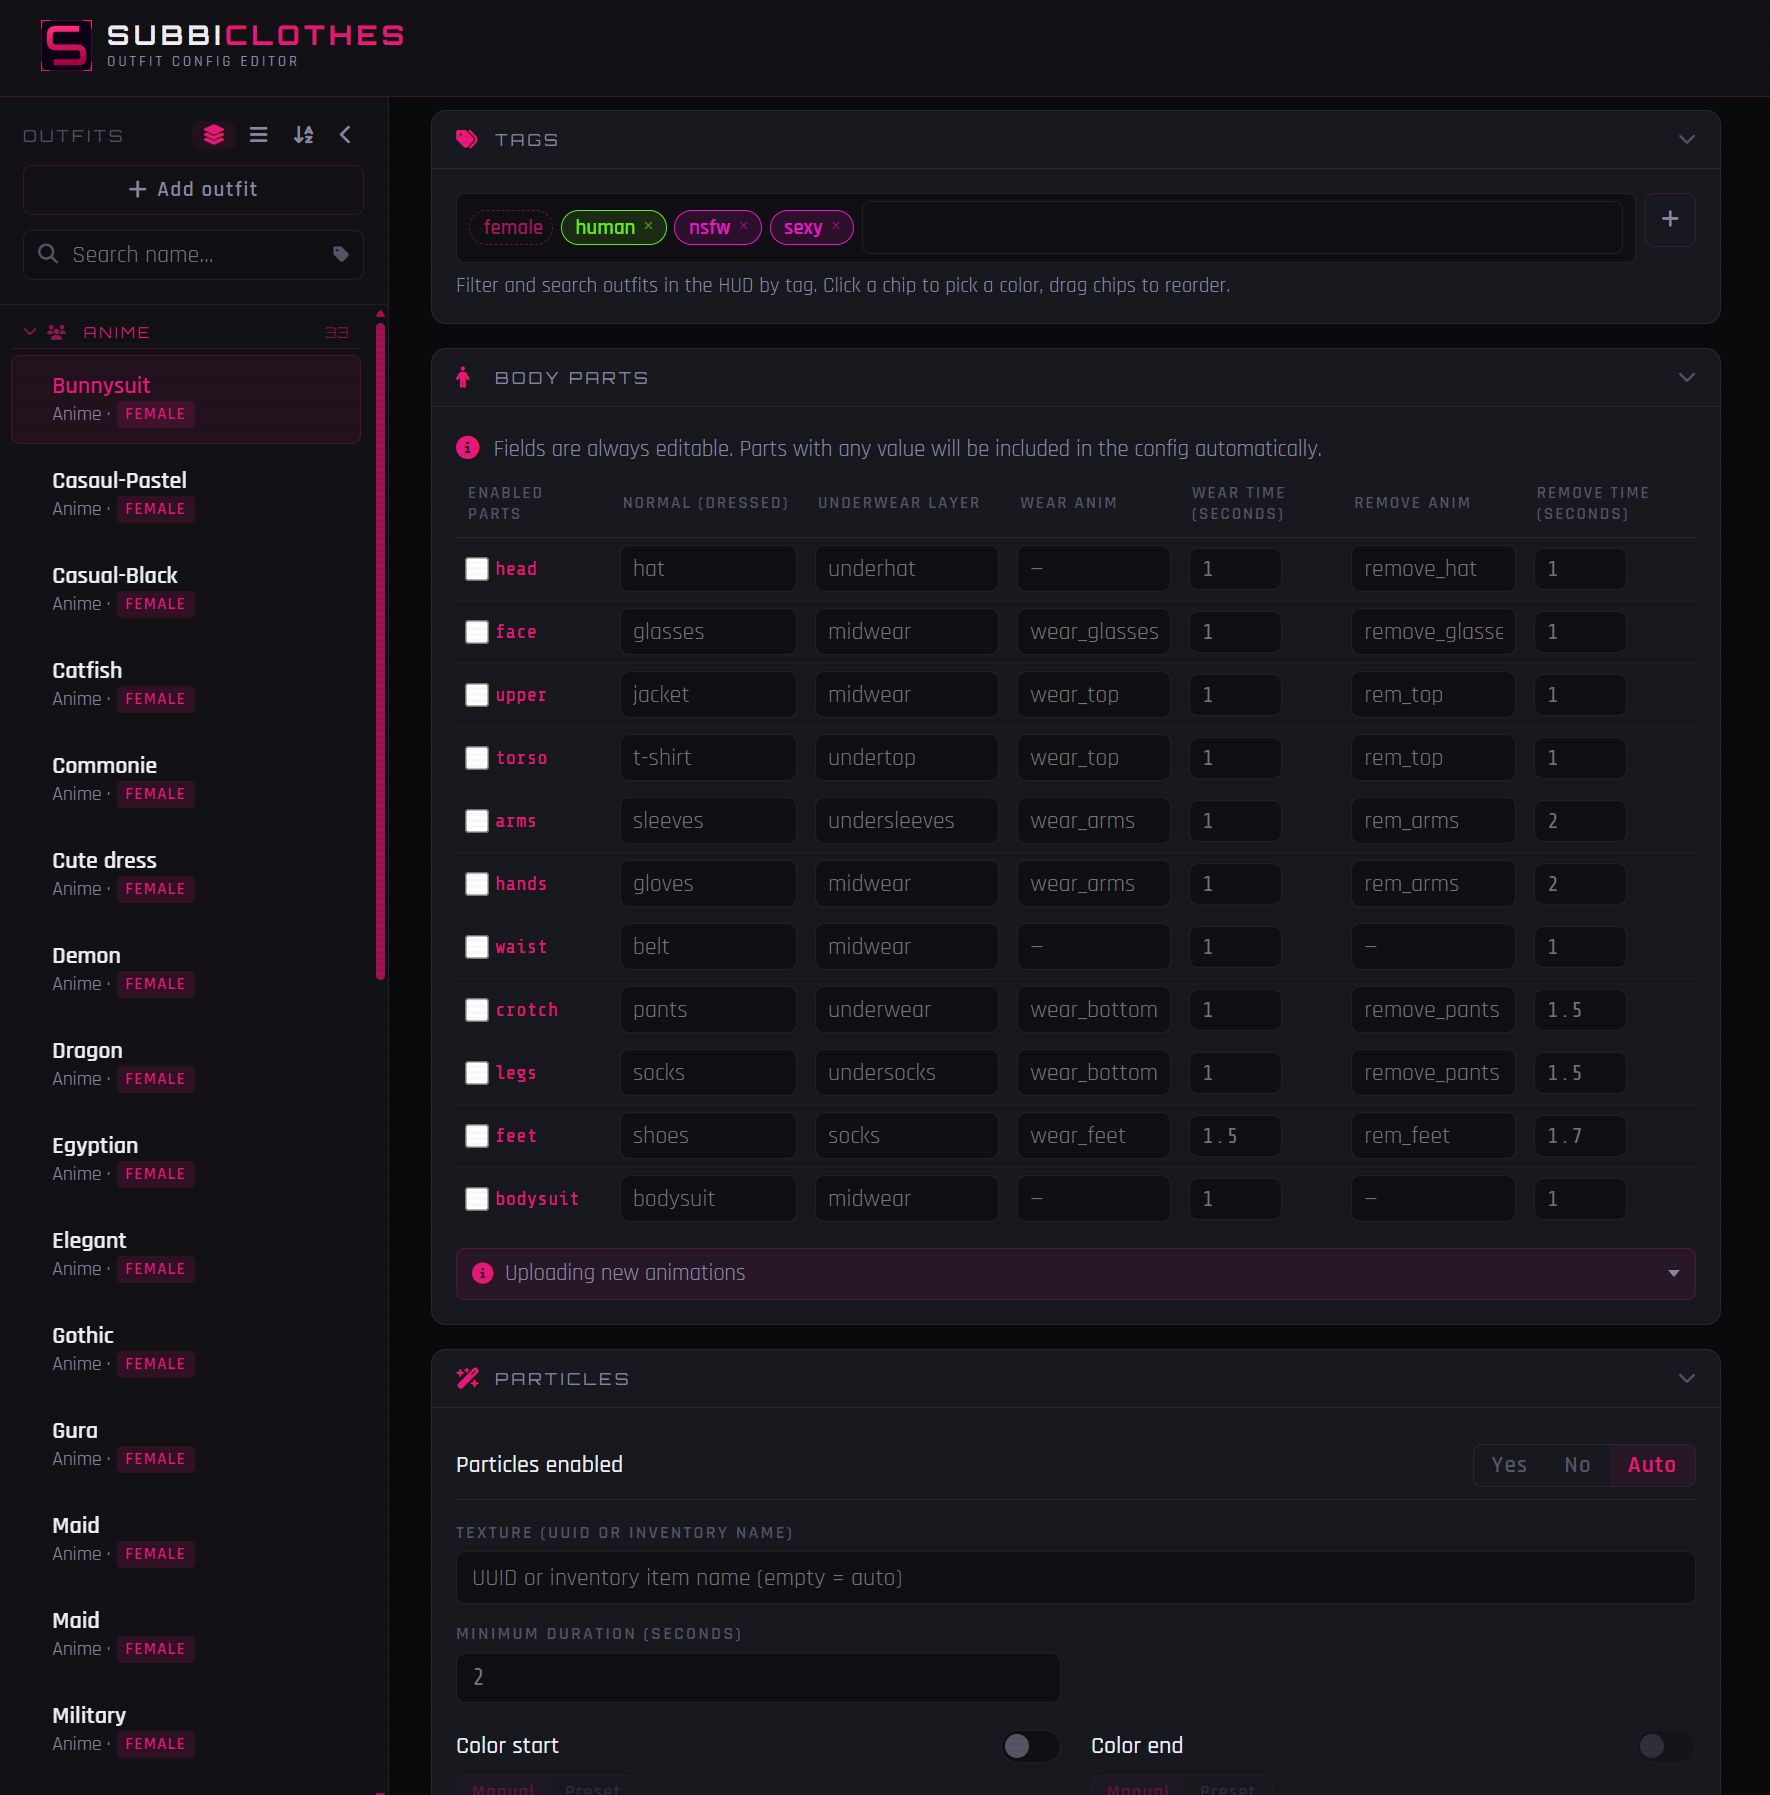1770x1795 pixels.
Task: Open the Dragon outfit
Action: pyautogui.click(x=186, y=1064)
